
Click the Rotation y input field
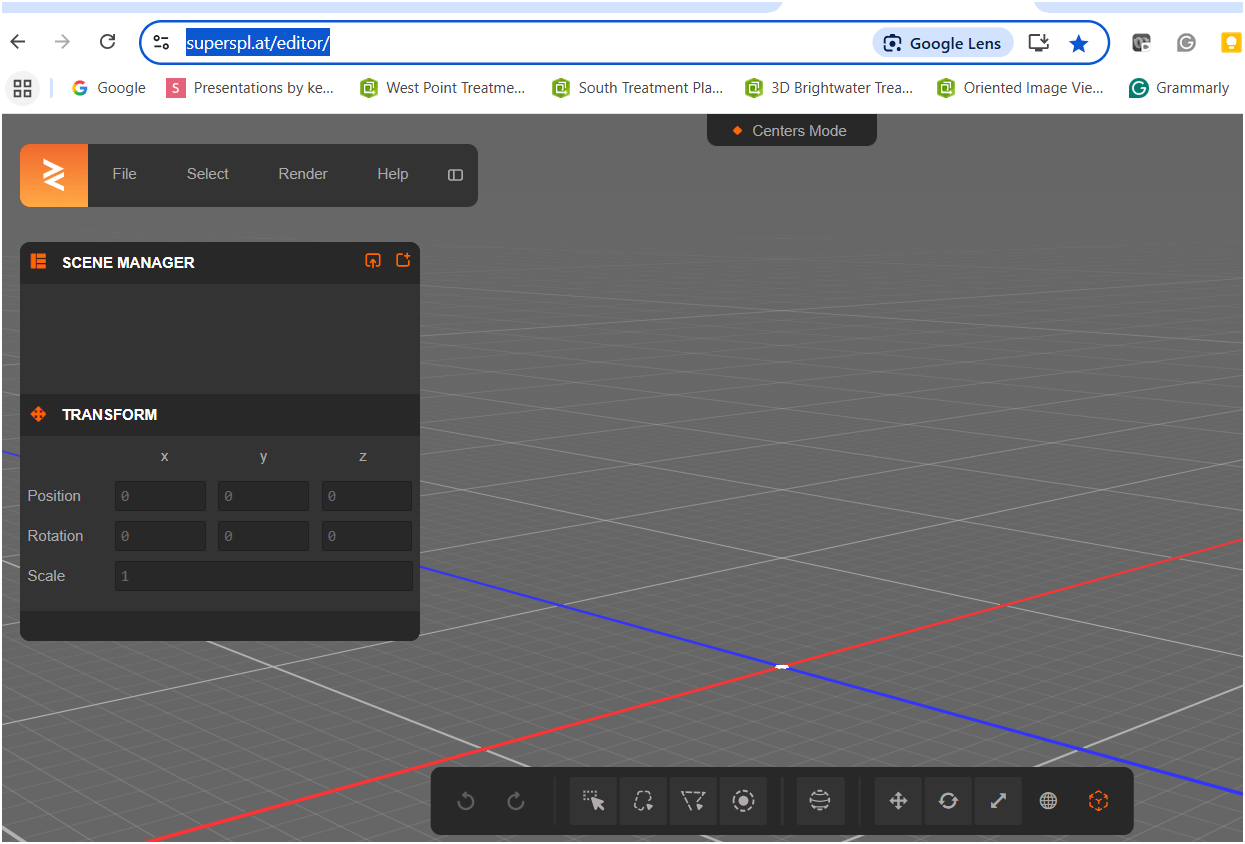point(263,536)
